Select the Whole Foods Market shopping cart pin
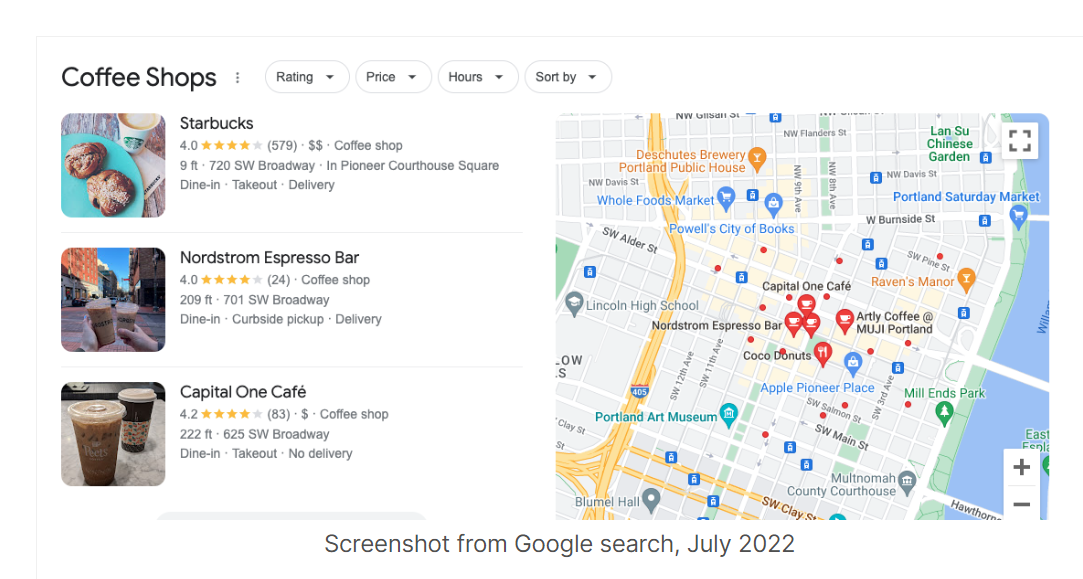Viewport: 1083px width, 579px height. tap(725, 198)
